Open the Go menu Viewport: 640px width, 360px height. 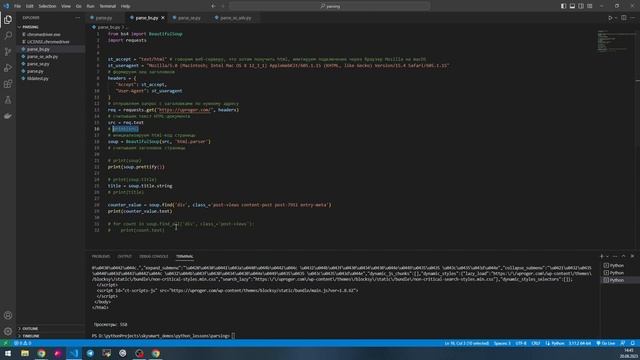[78, 6]
